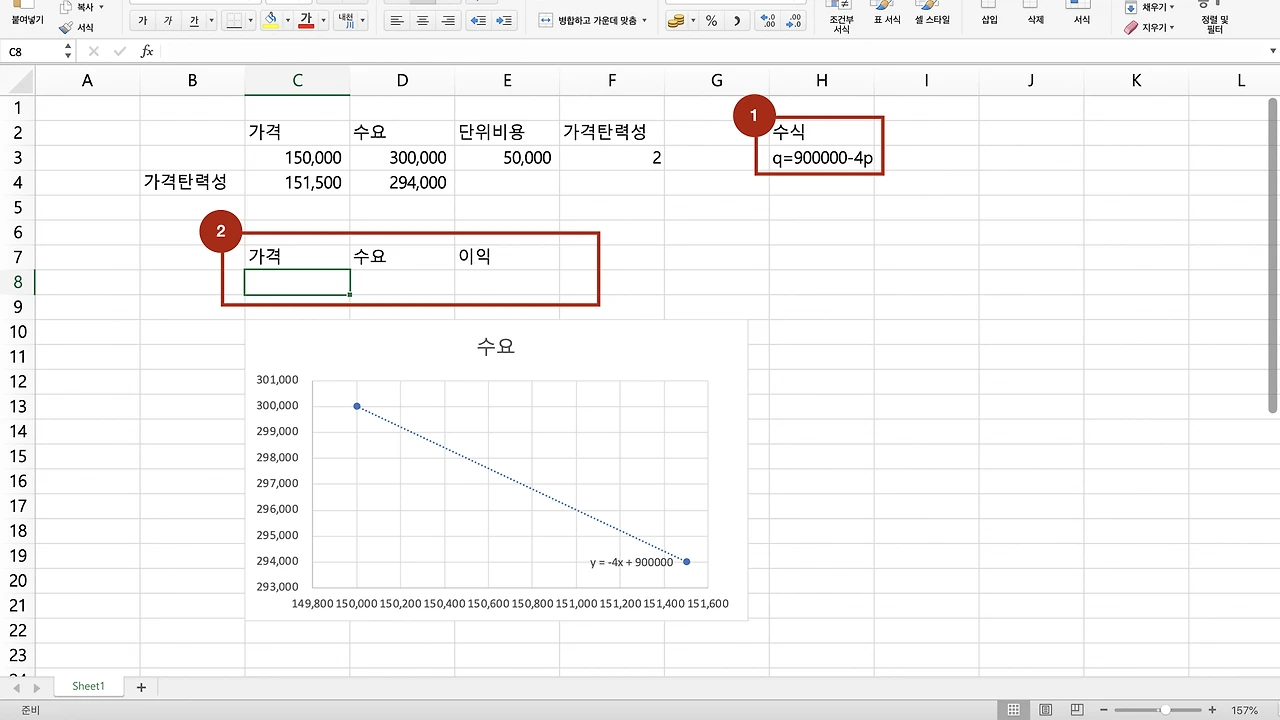Apply the yellow fill color bucket
Screen dimensions: 1280x720
coord(270,21)
